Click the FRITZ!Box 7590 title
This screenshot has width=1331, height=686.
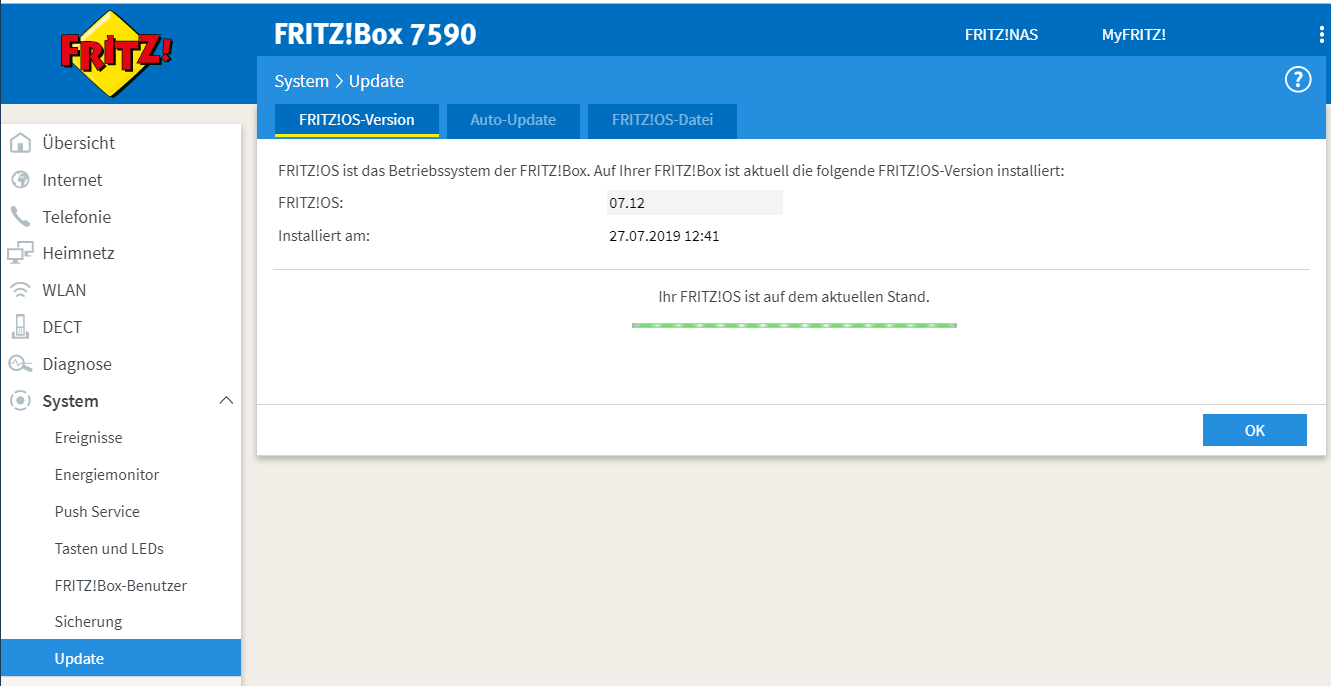point(375,34)
